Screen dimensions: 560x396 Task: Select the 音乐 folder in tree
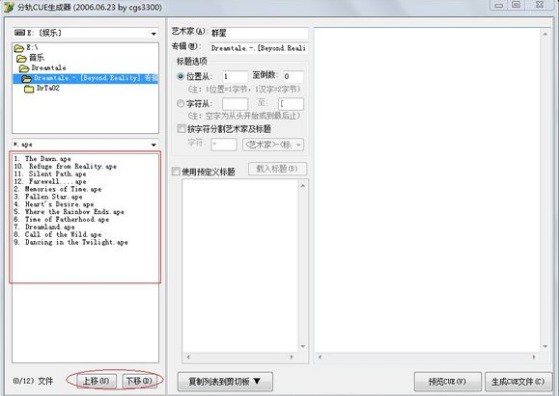37,57
